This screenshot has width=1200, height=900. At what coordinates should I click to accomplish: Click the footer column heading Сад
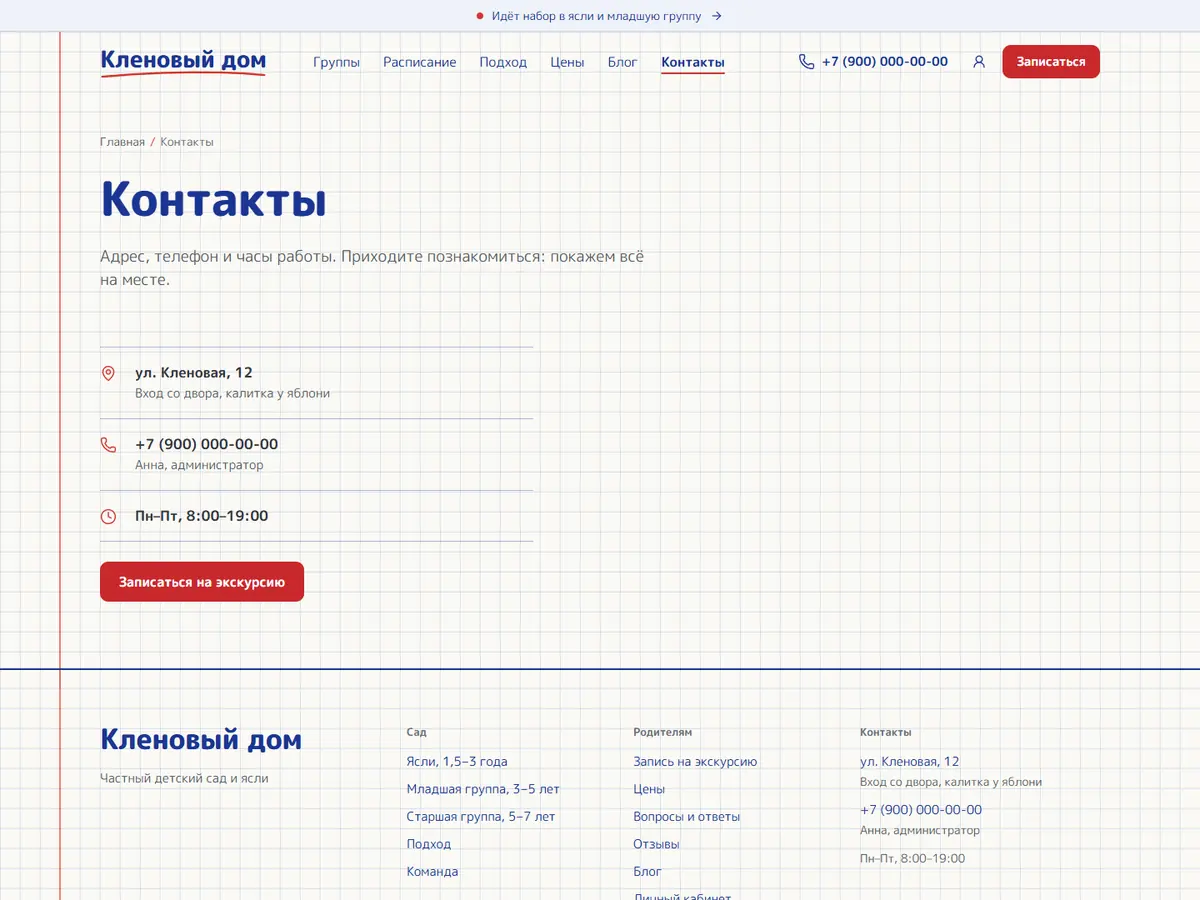pos(416,733)
